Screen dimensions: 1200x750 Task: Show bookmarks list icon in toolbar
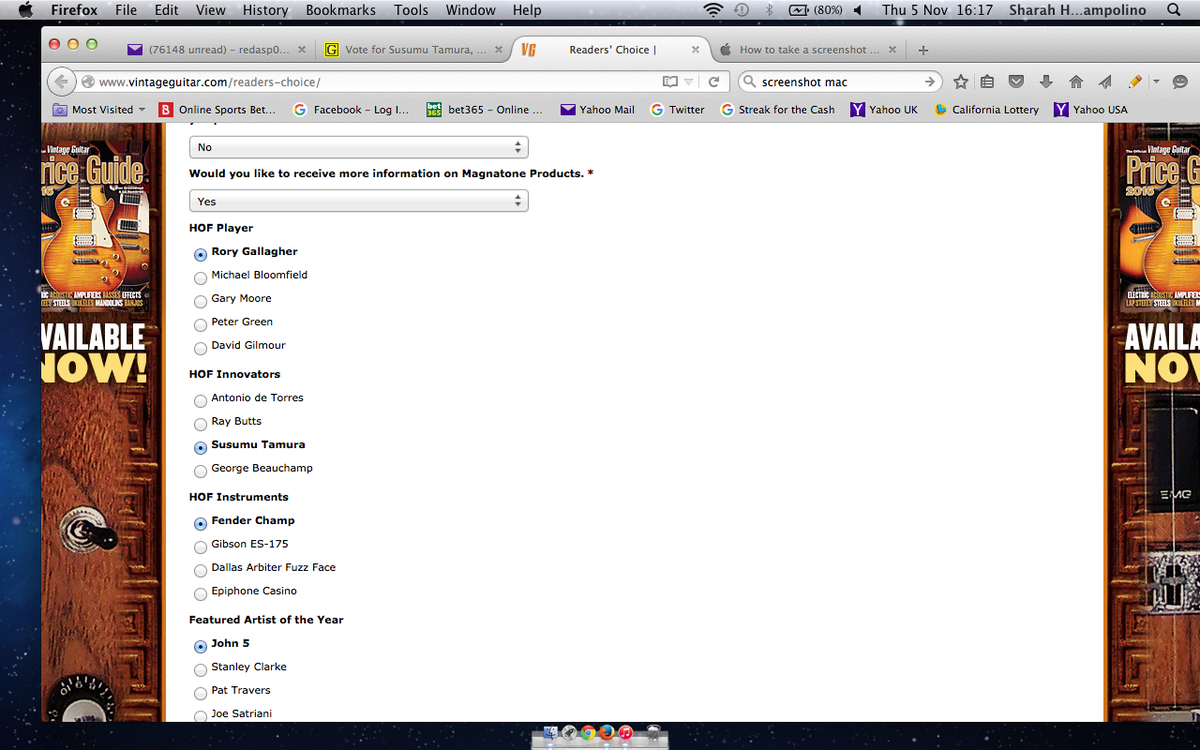pos(988,82)
